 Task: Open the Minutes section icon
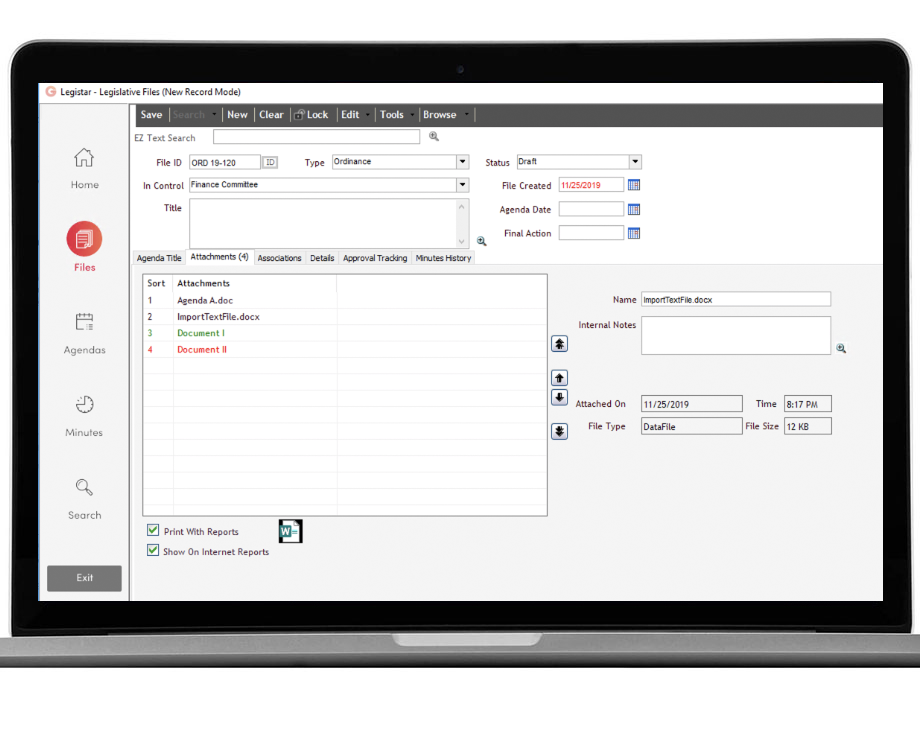(84, 404)
